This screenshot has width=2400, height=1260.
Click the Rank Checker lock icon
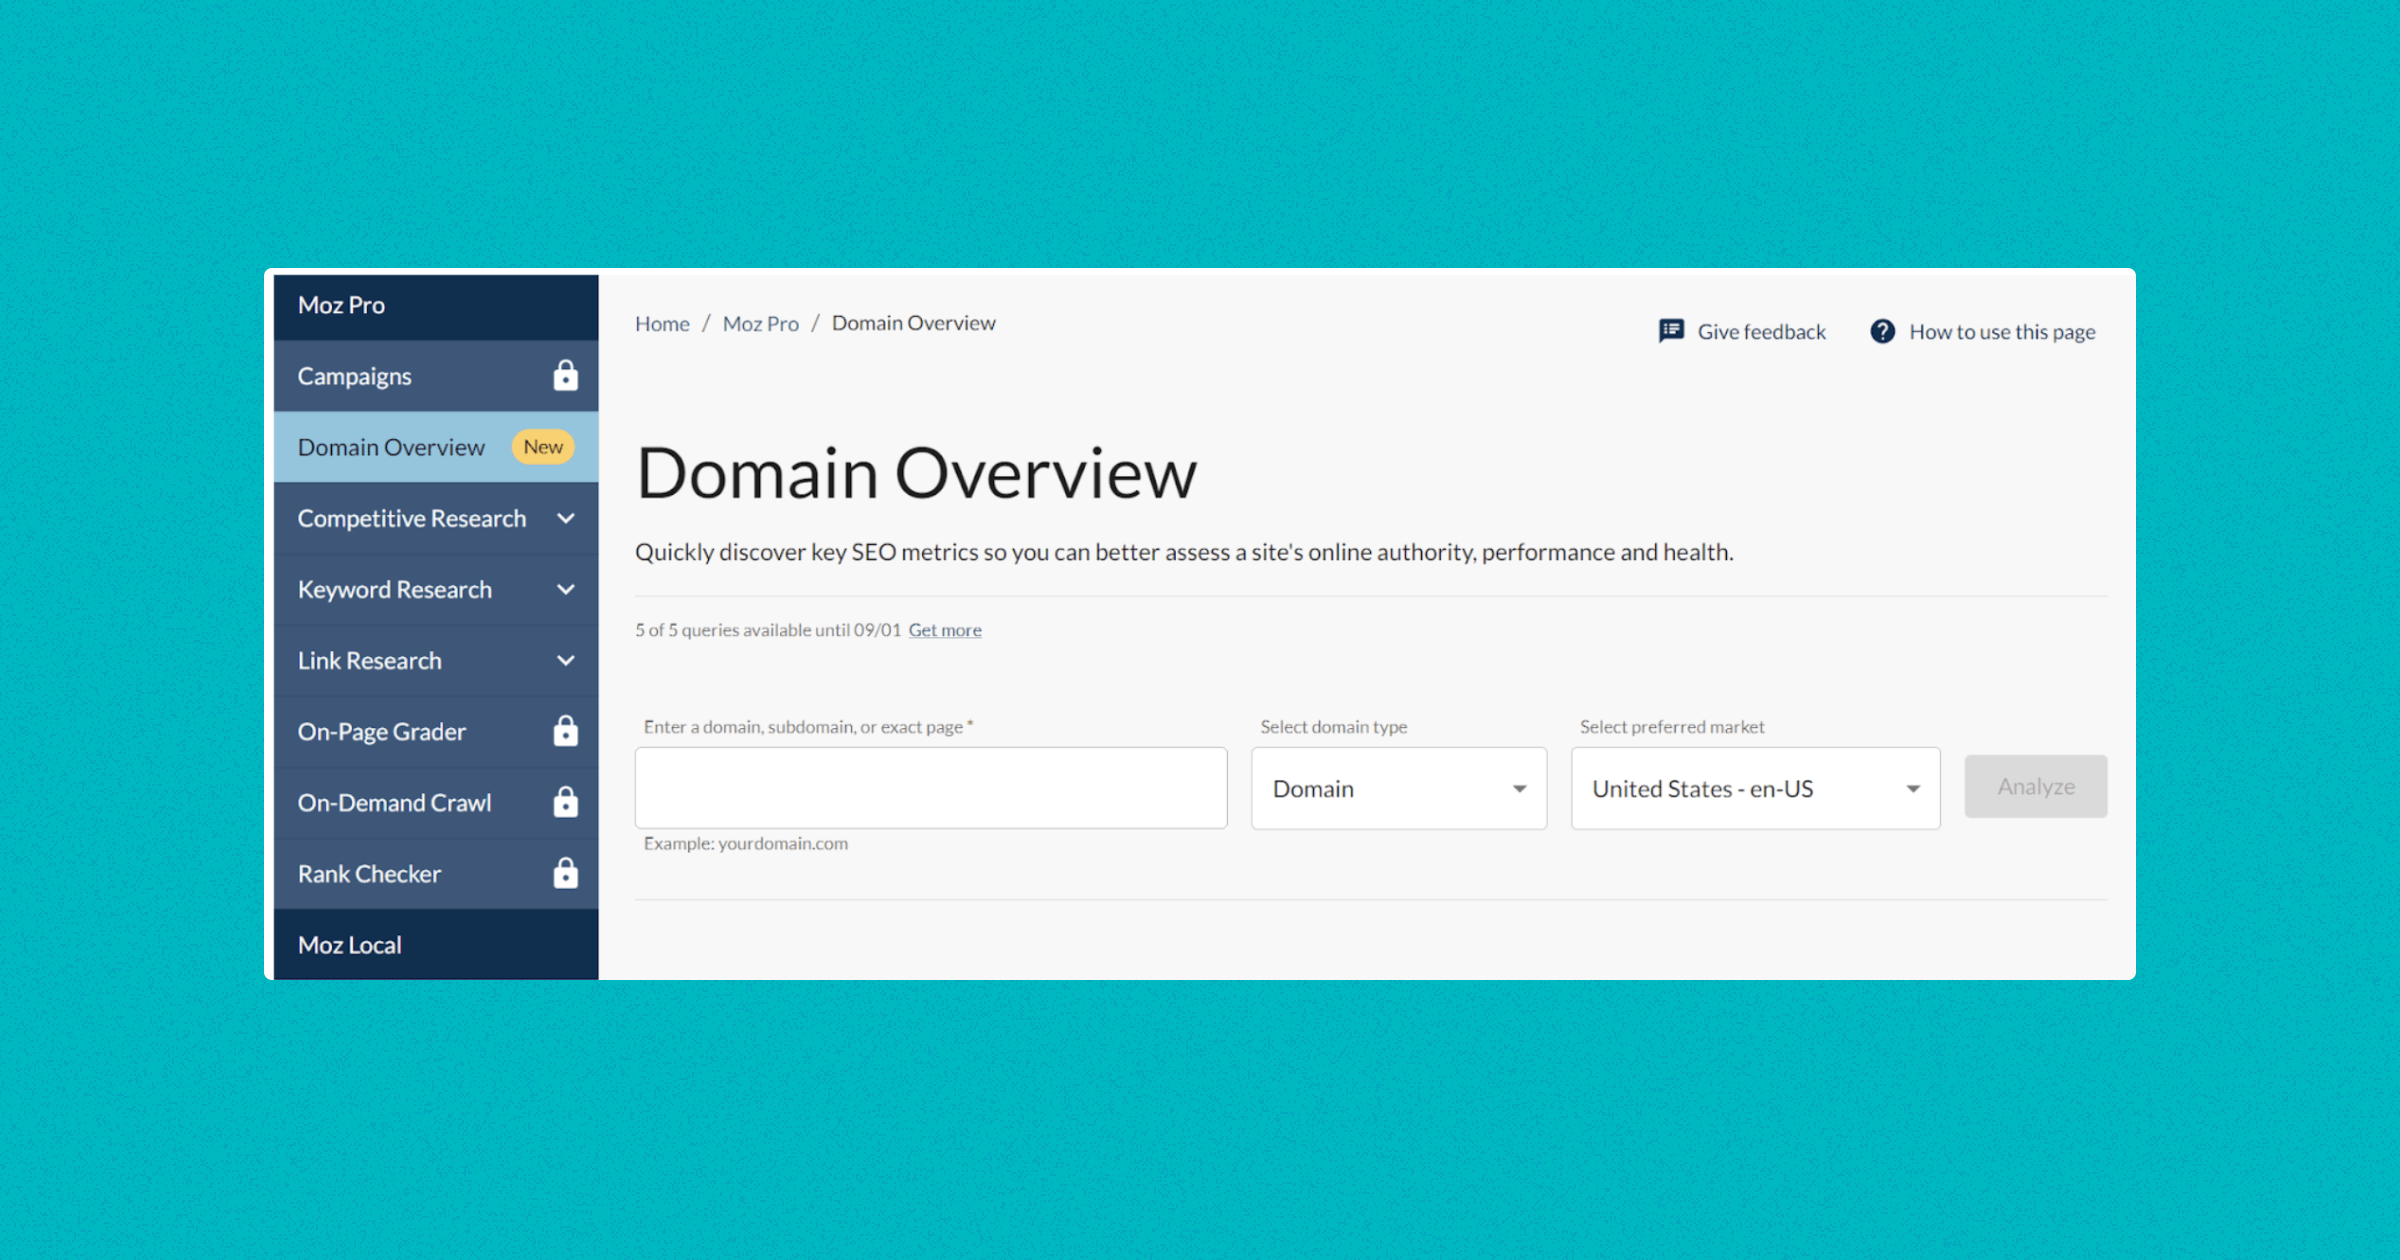565,874
